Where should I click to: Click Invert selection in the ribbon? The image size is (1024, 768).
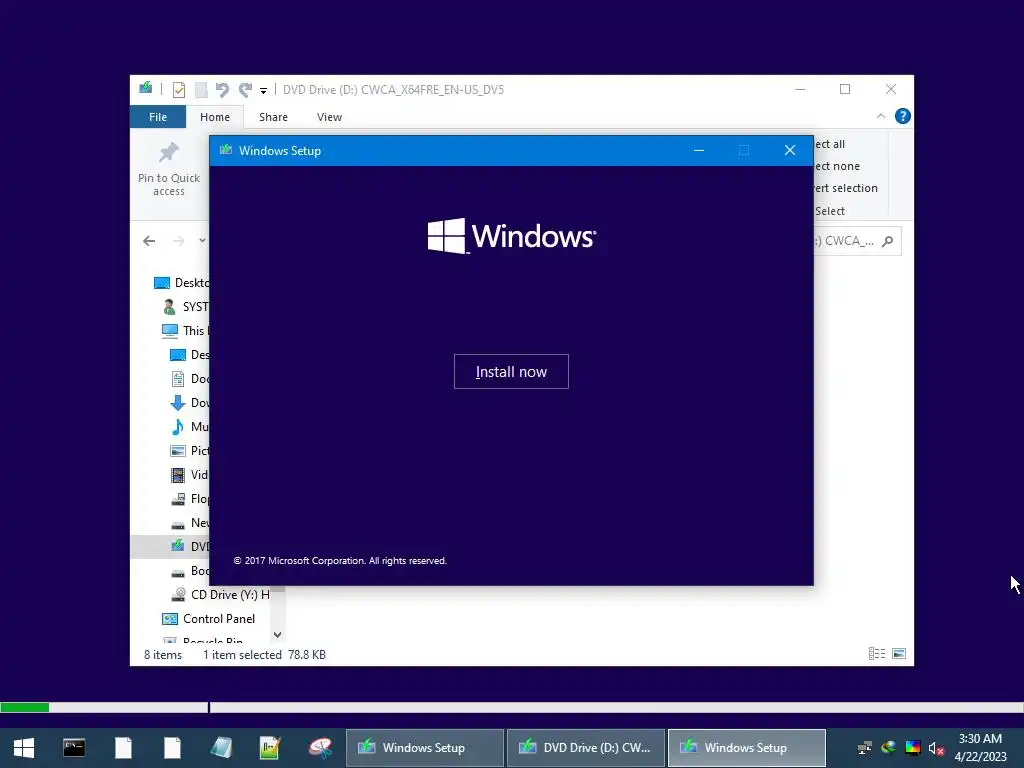click(x=846, y=188)
